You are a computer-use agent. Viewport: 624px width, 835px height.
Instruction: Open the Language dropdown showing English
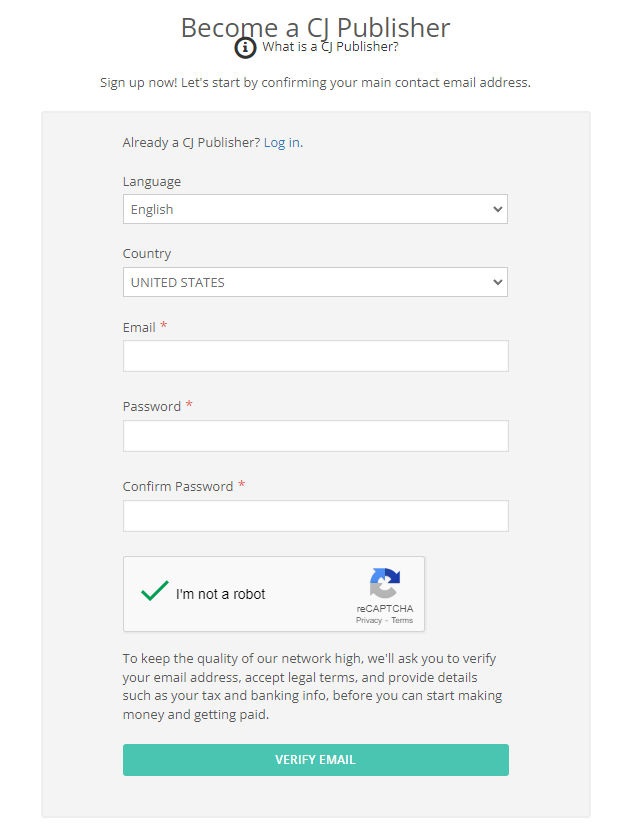pos(315,209)
